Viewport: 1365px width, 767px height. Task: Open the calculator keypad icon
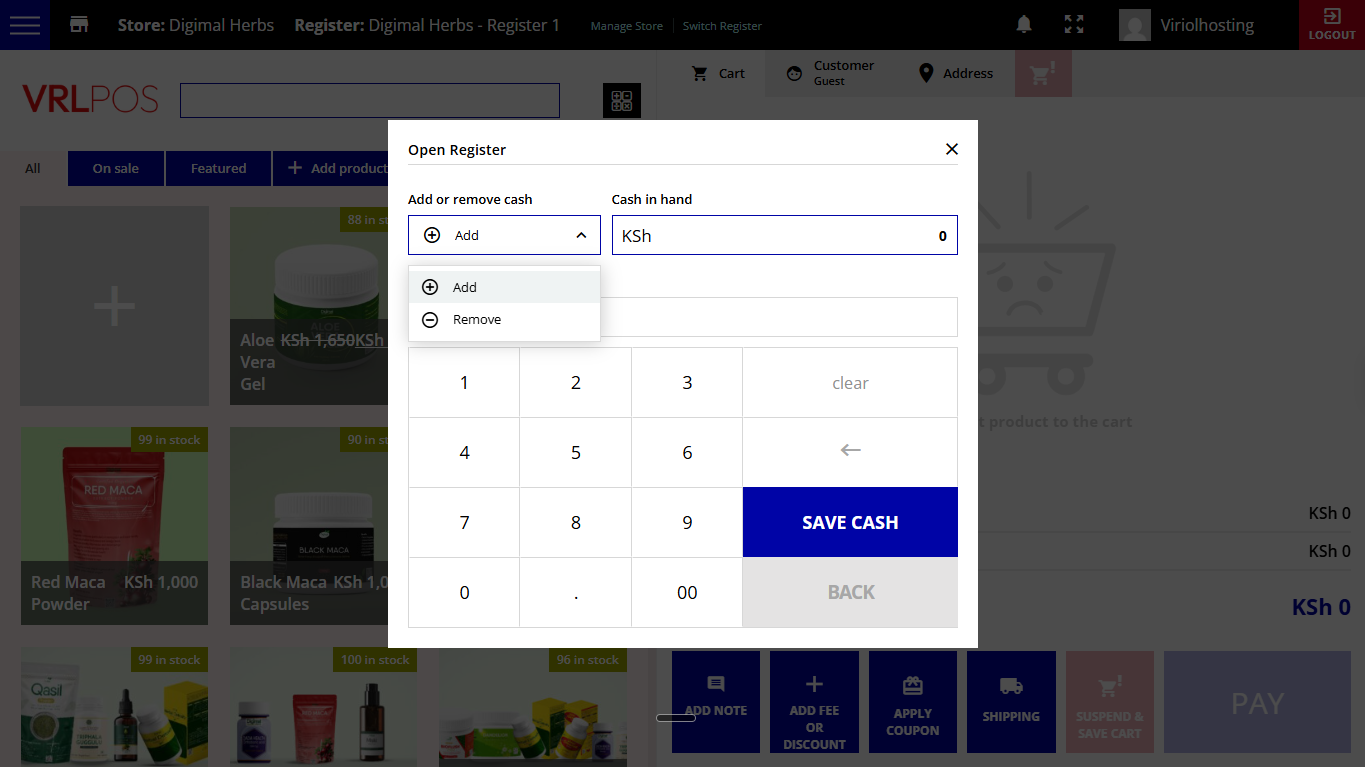coord(621,101)
